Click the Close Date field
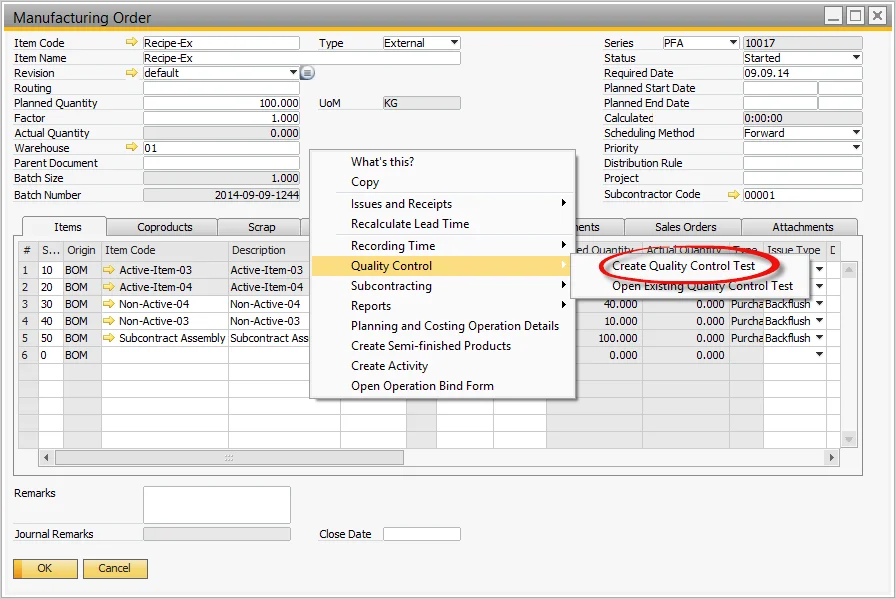This screenshot has height=599, width=896. click(x=422, y=534)
